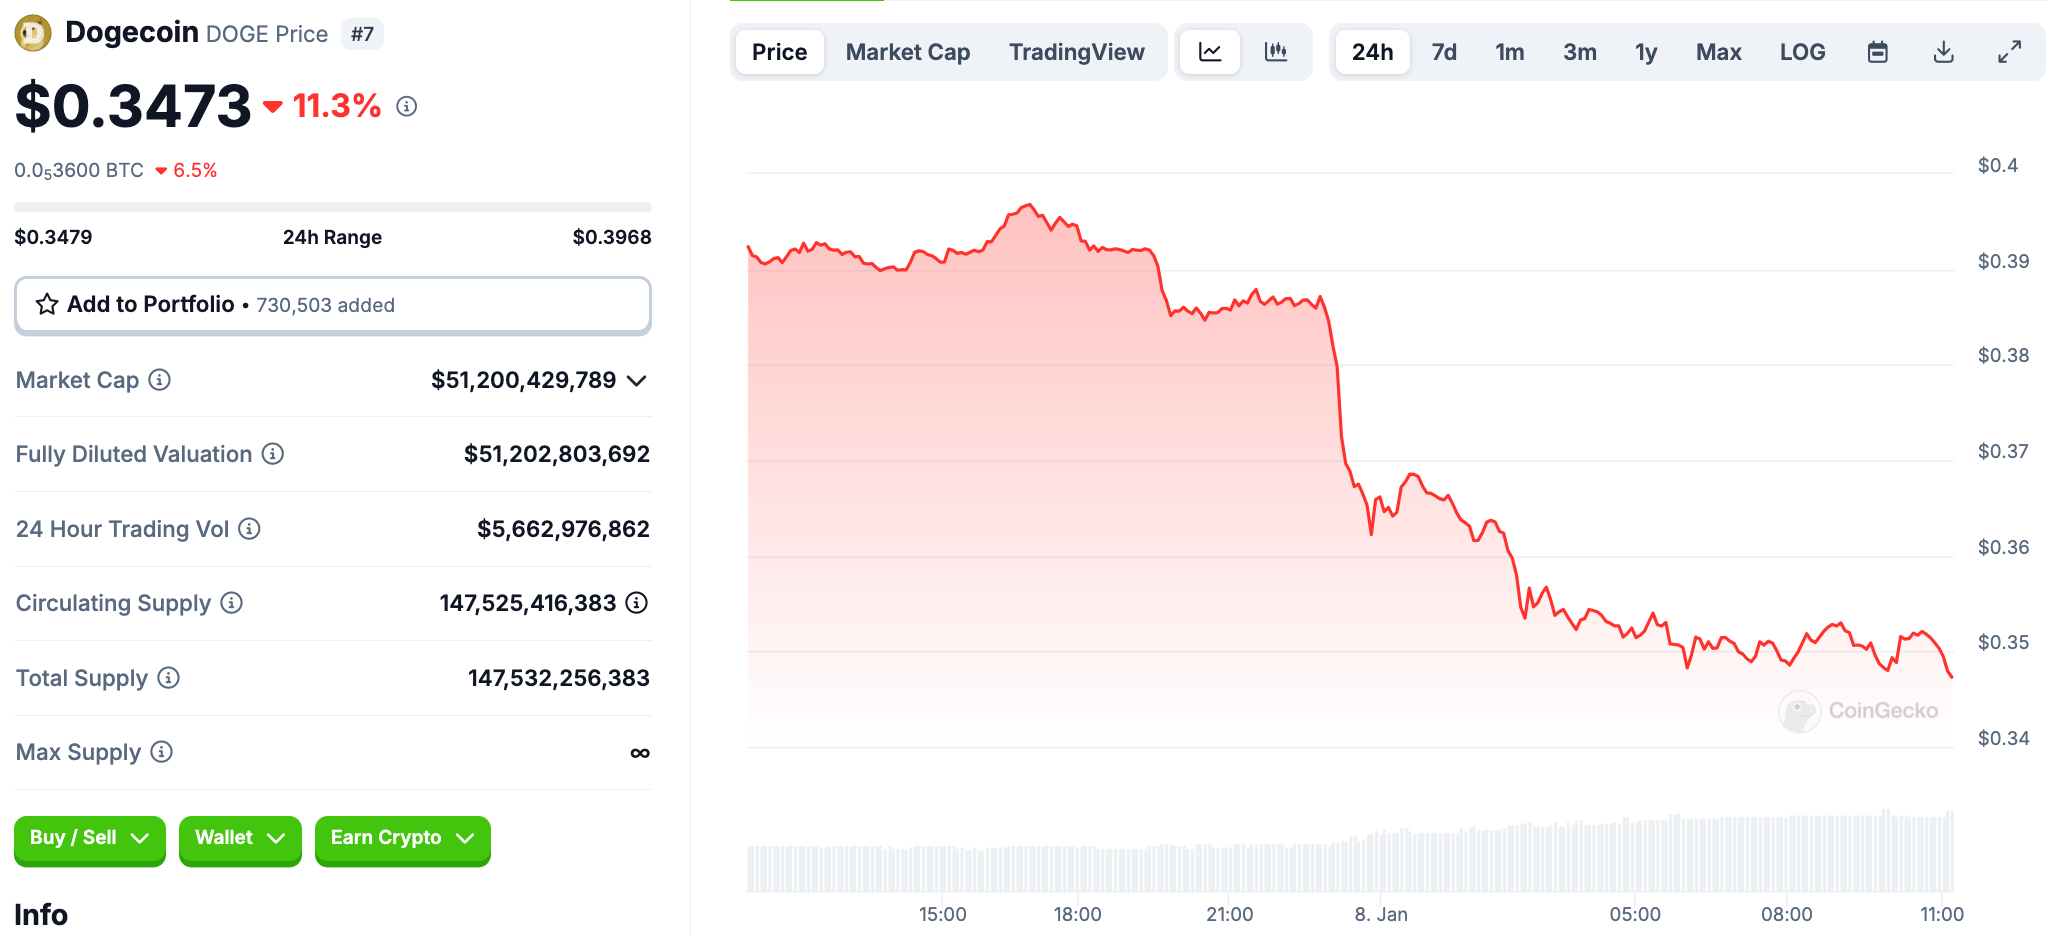Viewport: 2054px width, 936px height.
Task: Open the Buy / Sell dropdown
Action: pos(89,838)
